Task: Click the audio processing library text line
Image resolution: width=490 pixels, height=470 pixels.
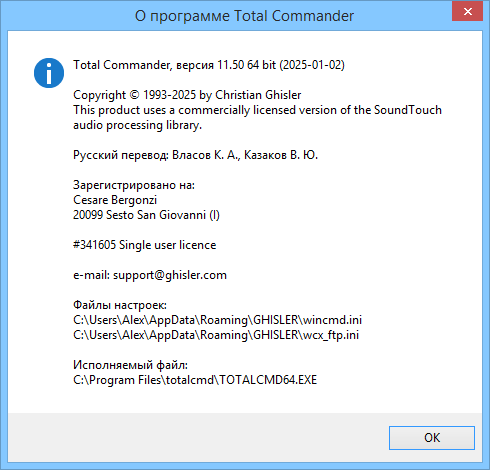Action: tap(137, 125)
